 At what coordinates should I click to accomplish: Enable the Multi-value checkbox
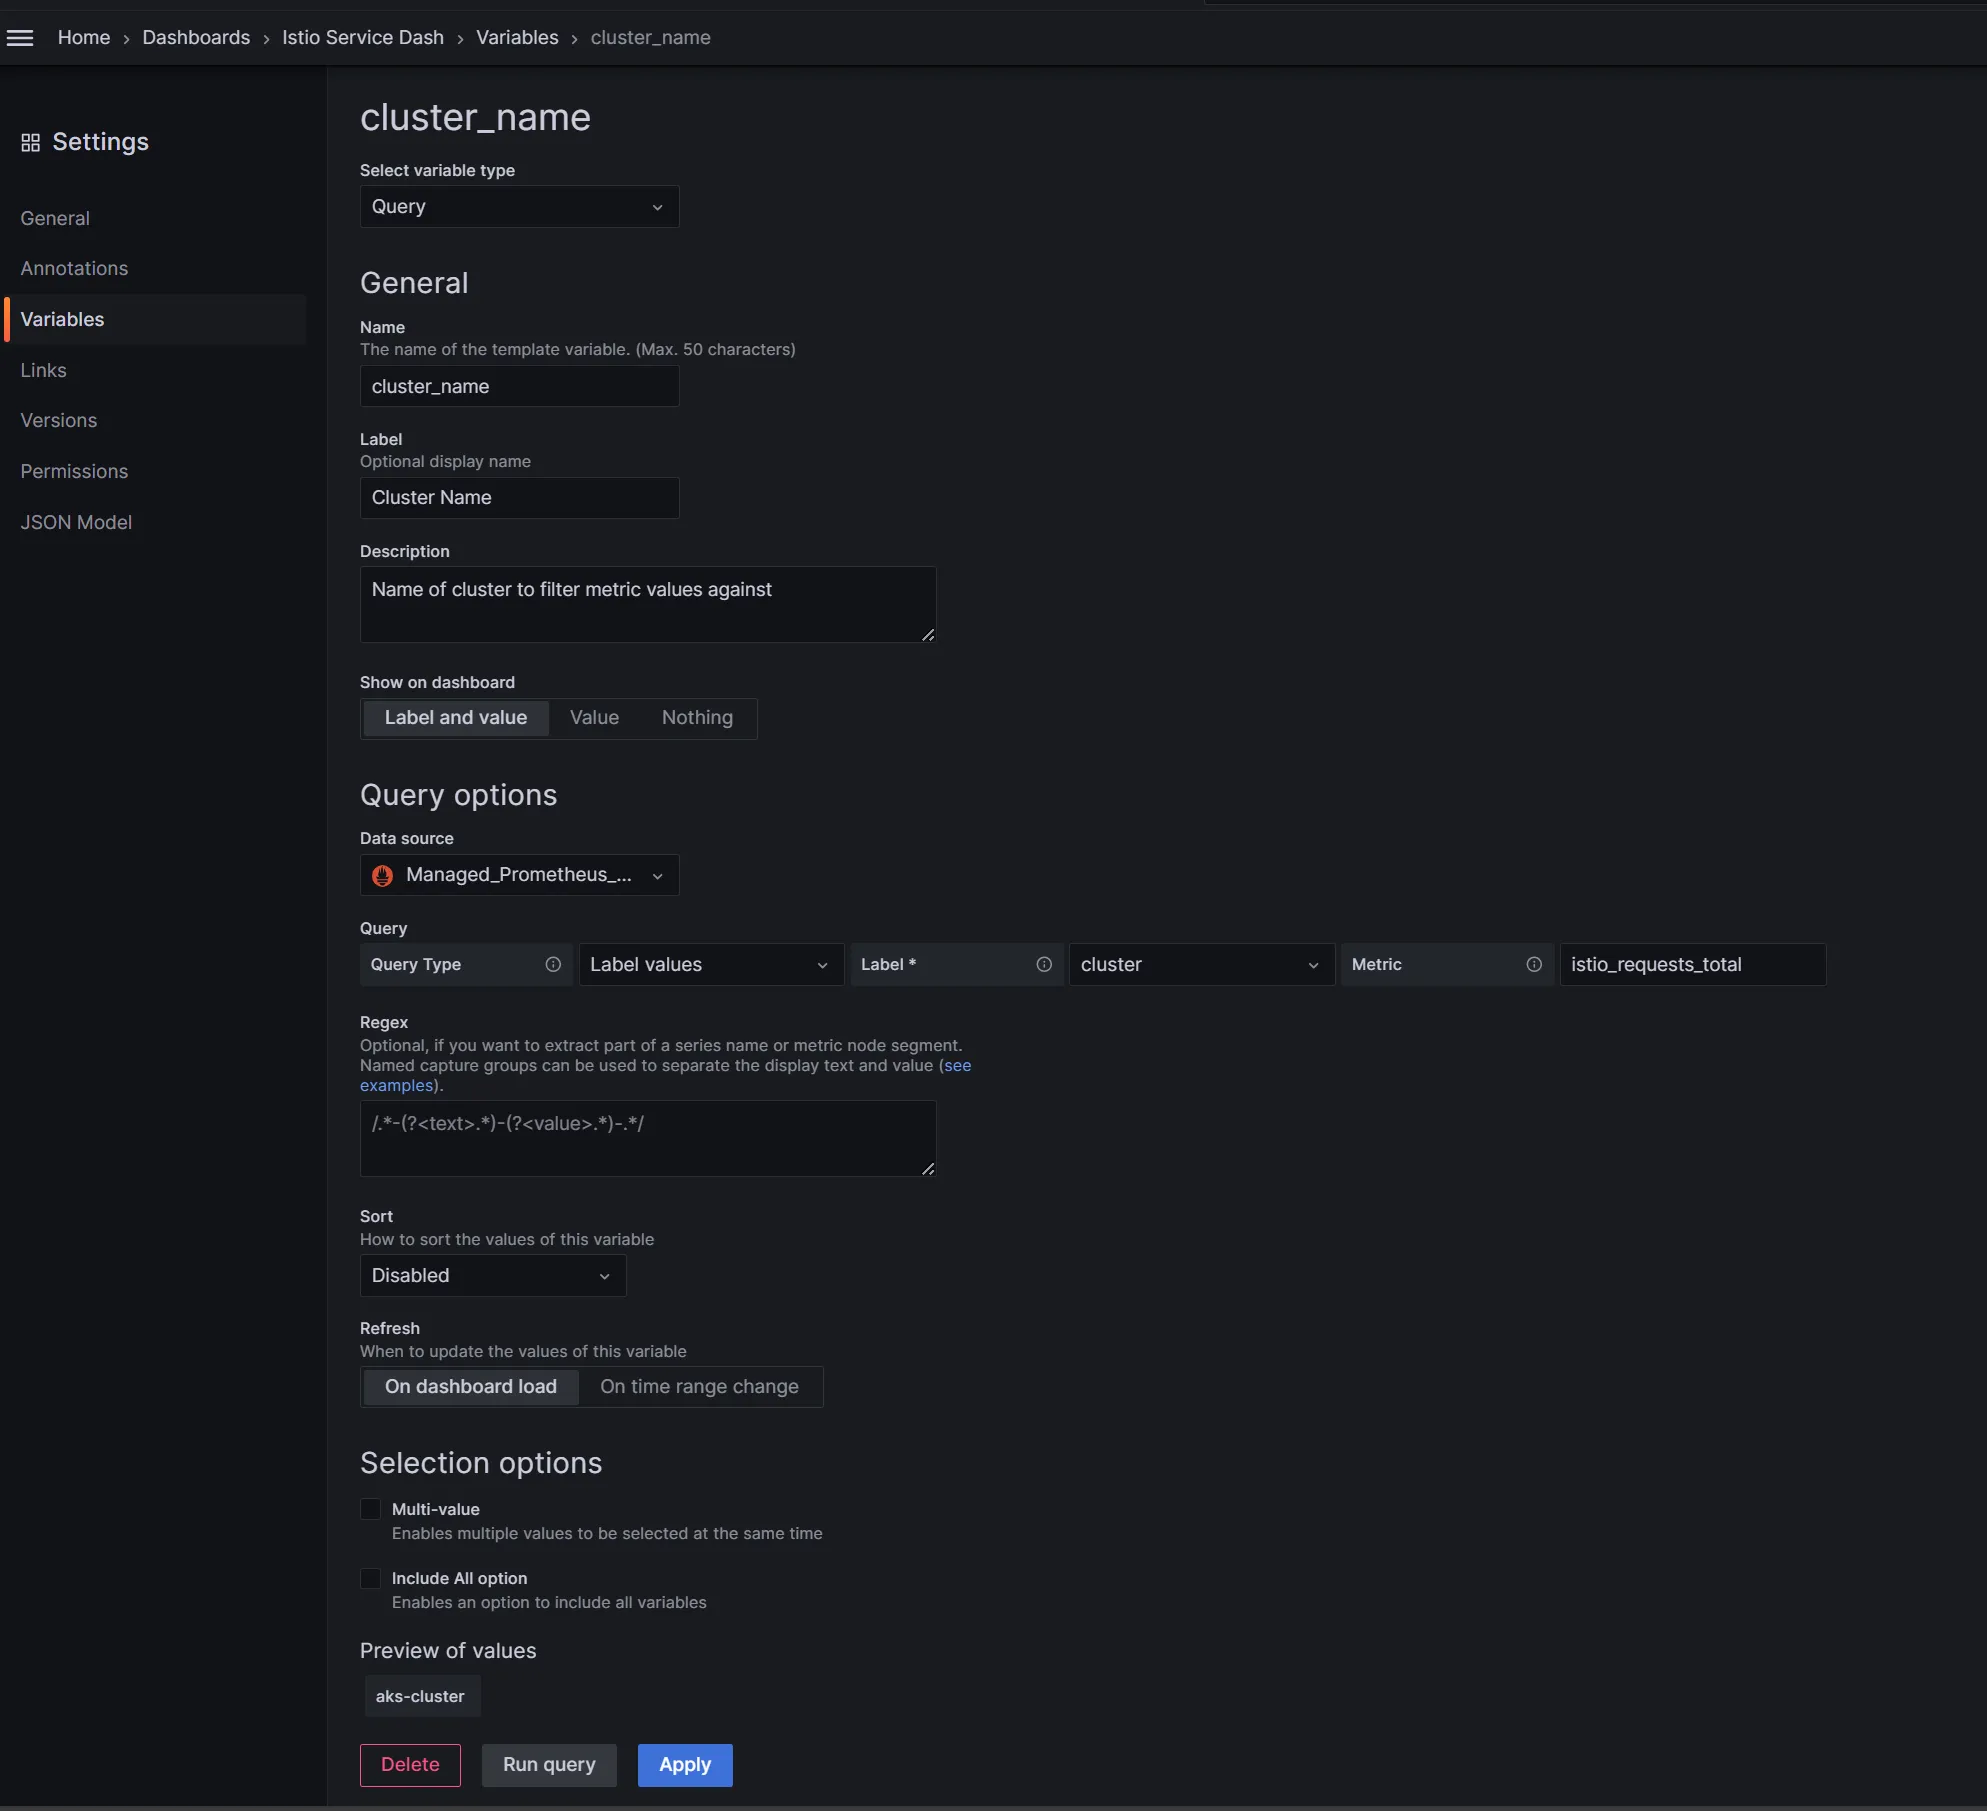coord(370,1509)
